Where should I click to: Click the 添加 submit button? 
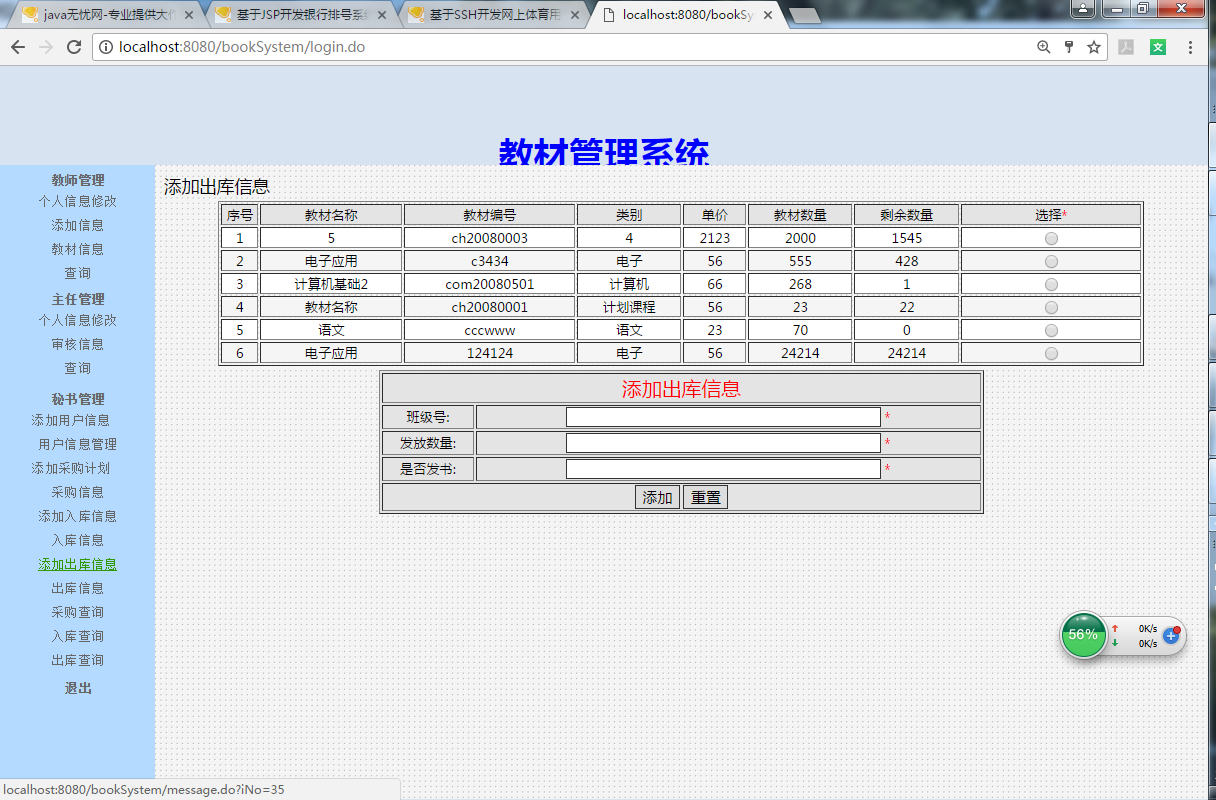[x=657, y=497]
